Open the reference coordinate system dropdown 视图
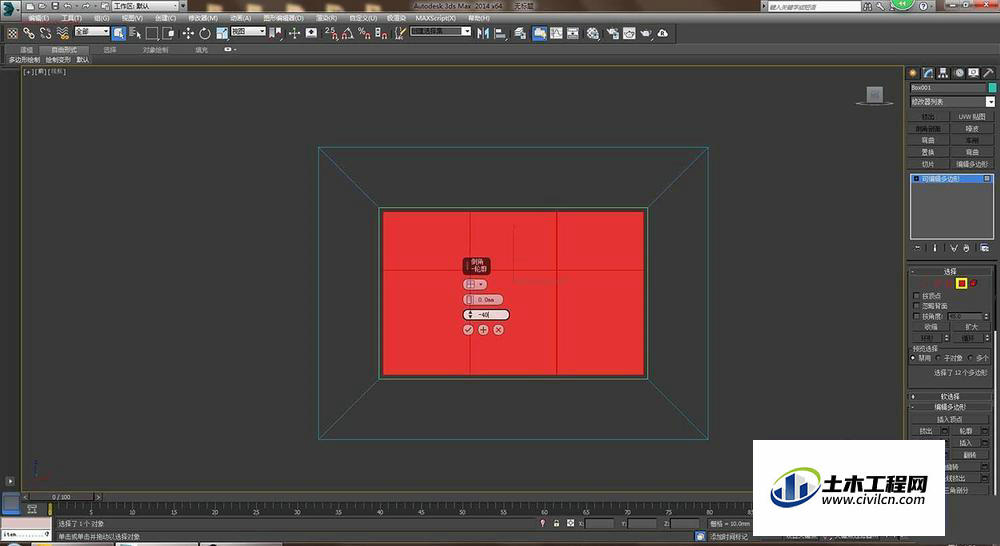This screenshot has height=546, width=1000. 248,31
